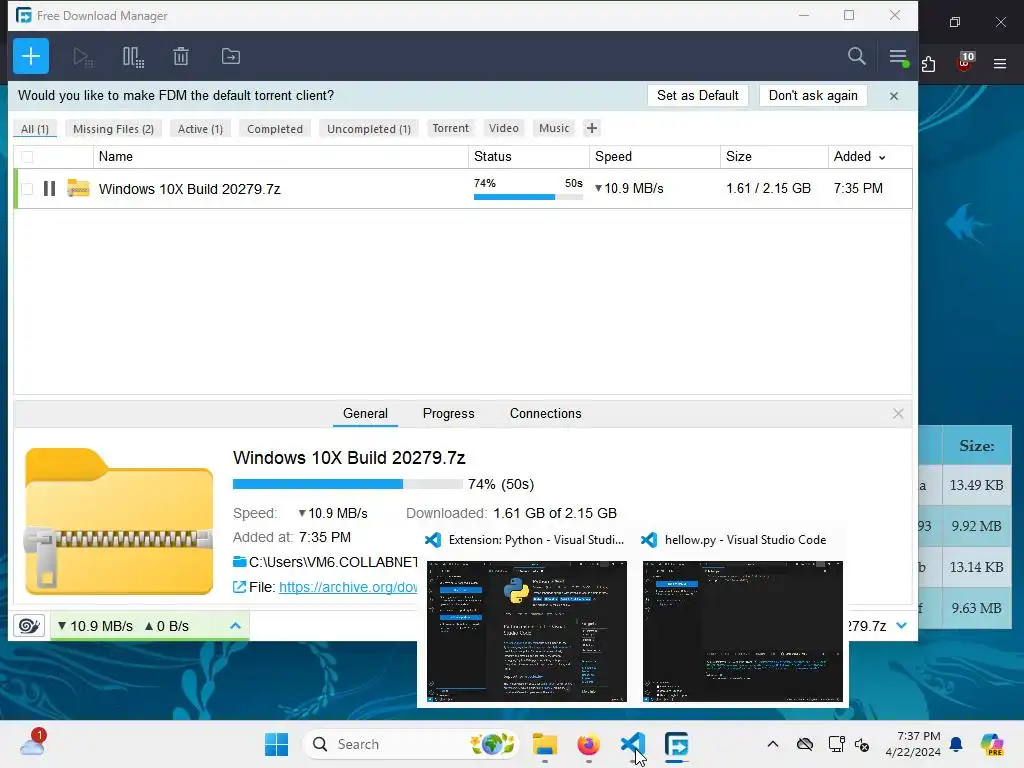Open the Connections details tab
Screen dimensions: 1024x768
(545, 413)
